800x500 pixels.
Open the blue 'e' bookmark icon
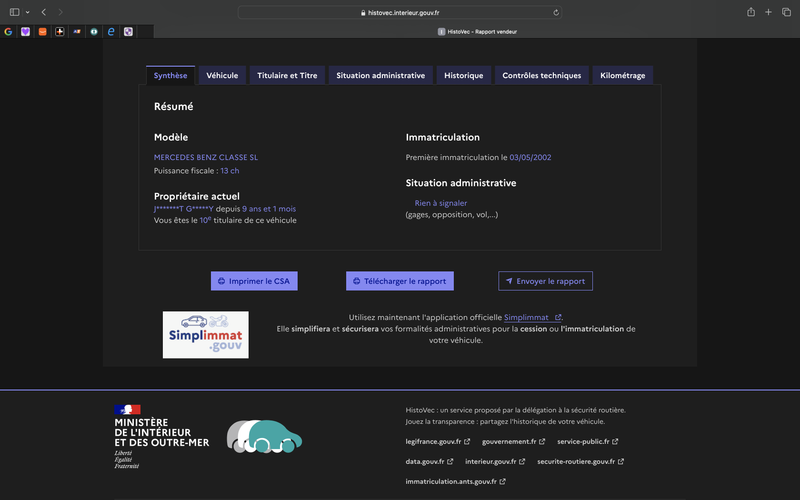point(111,32)
